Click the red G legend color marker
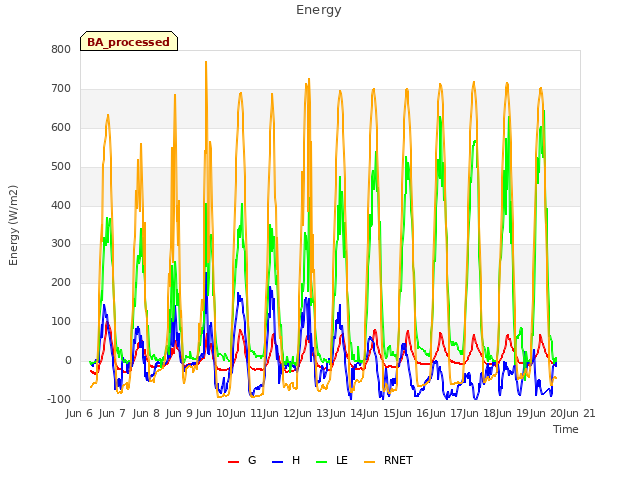The width and height of the screenshot is (640, 480). point(233,461)
